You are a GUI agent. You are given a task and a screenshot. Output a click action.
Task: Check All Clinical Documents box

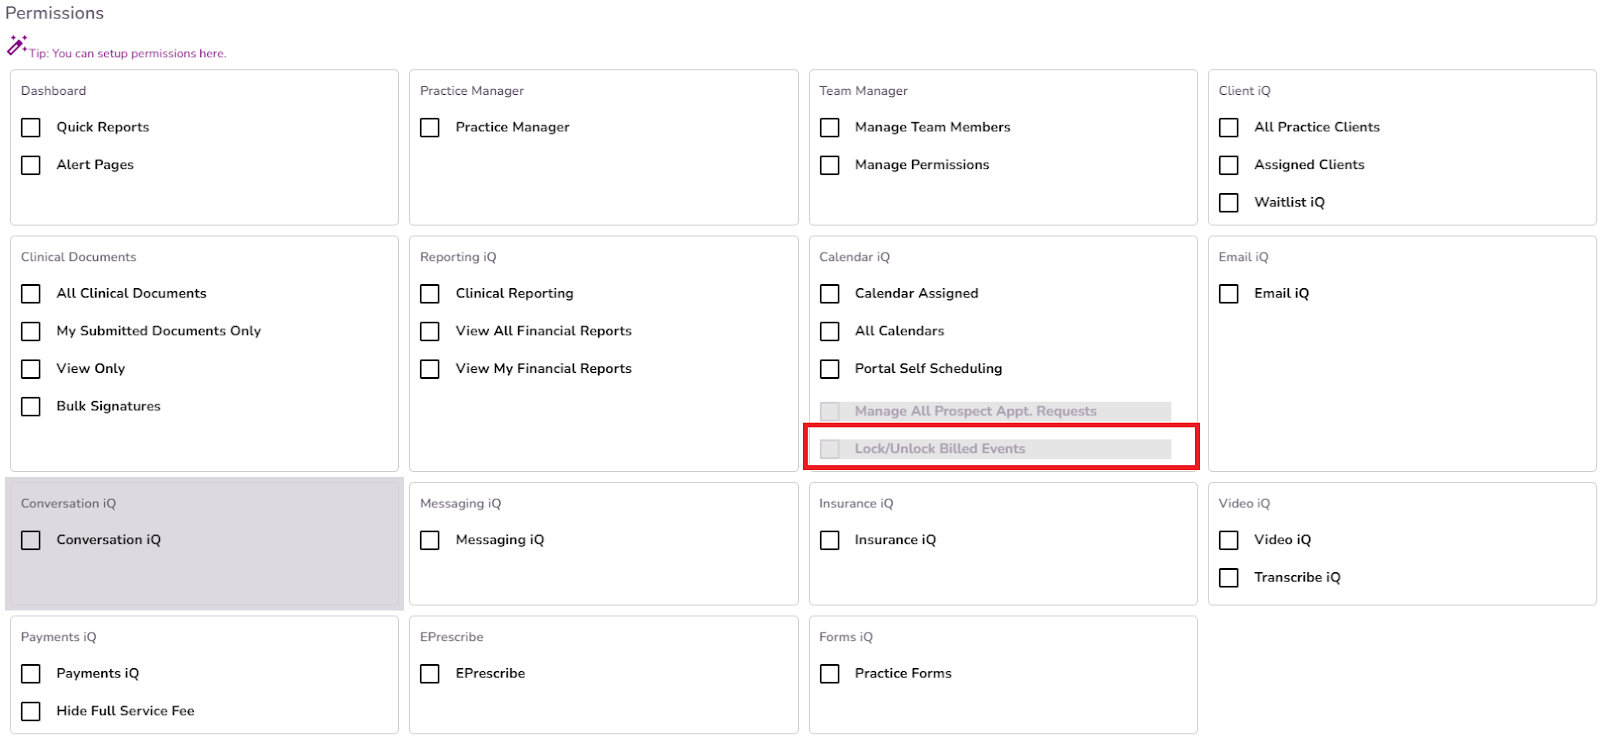[31, 294]
